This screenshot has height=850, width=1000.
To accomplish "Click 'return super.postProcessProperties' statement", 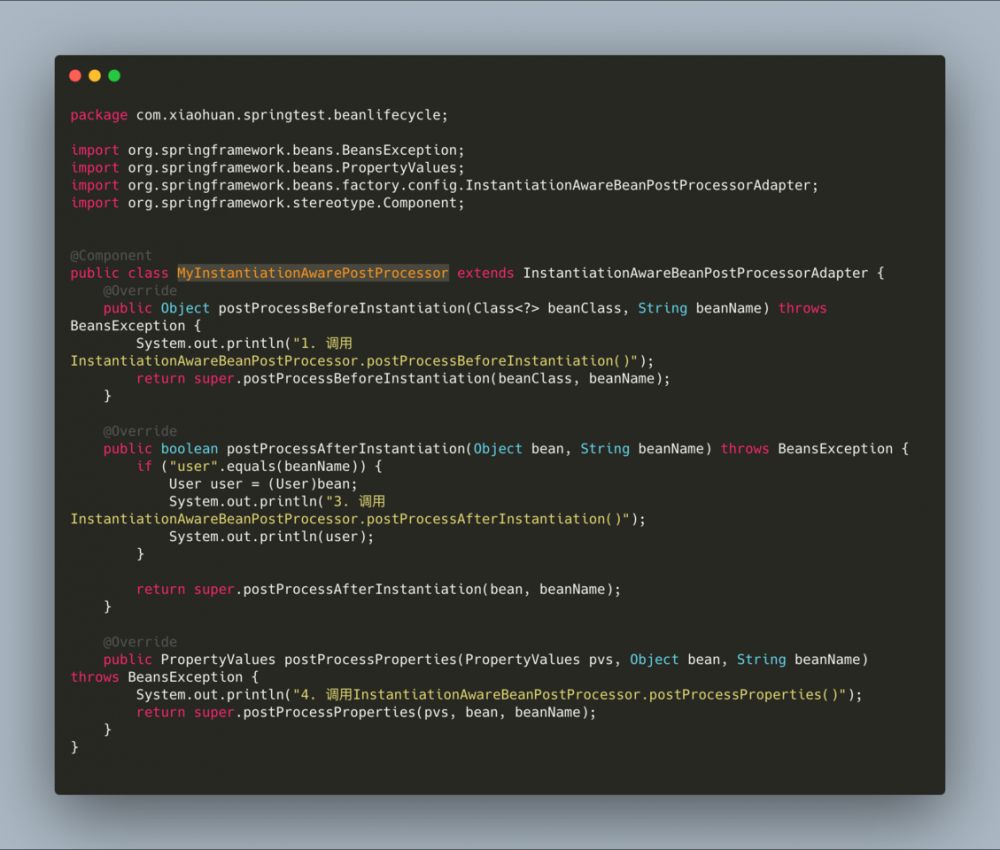I will coord(366,713).
